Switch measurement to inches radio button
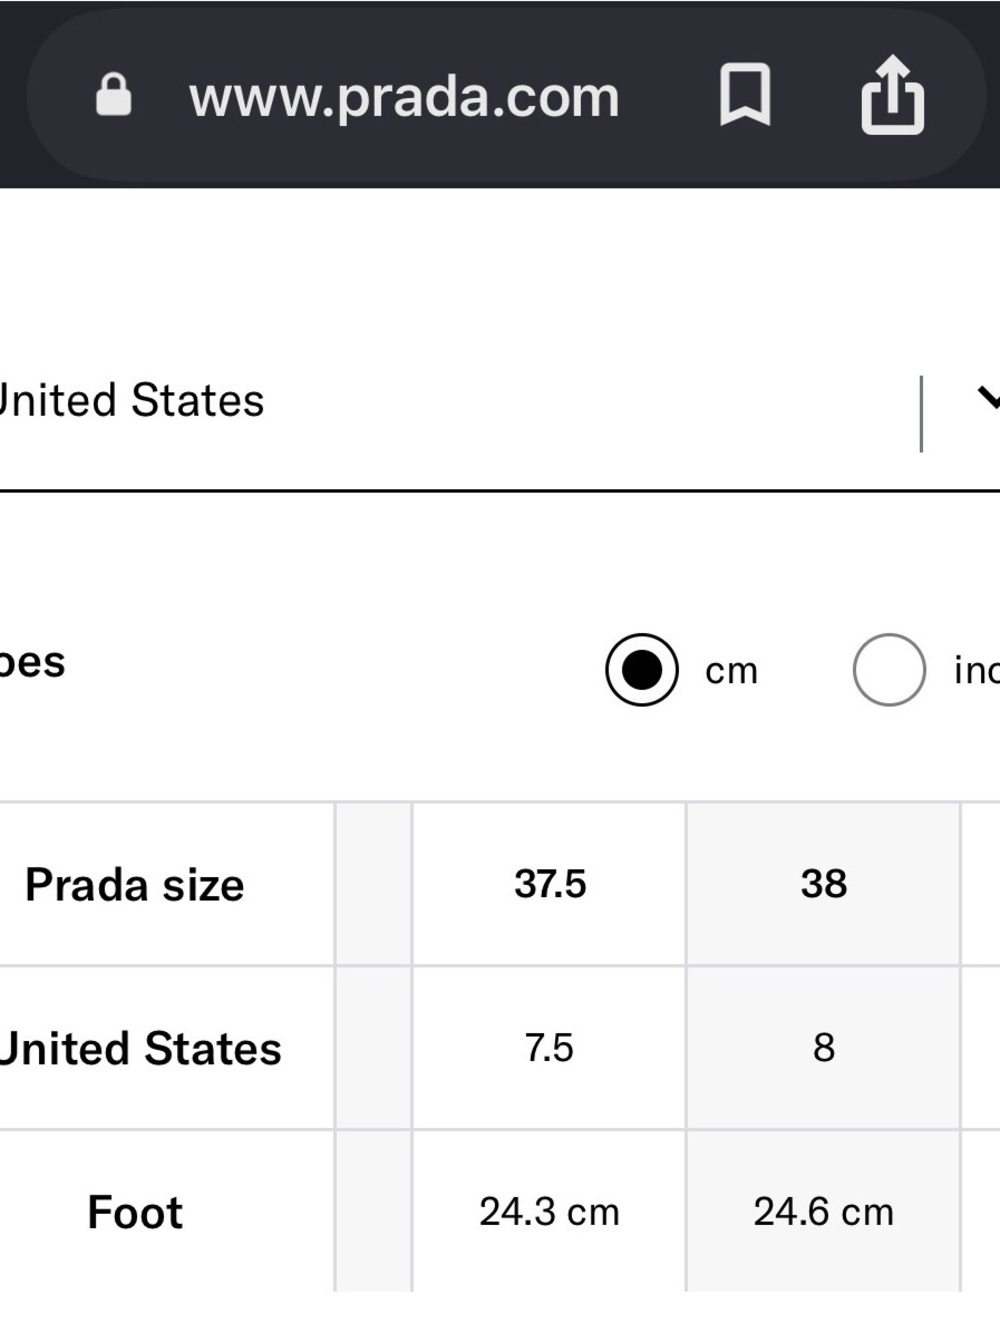The height and width of the screenshot is (1333, 1000). click(889, 670)
